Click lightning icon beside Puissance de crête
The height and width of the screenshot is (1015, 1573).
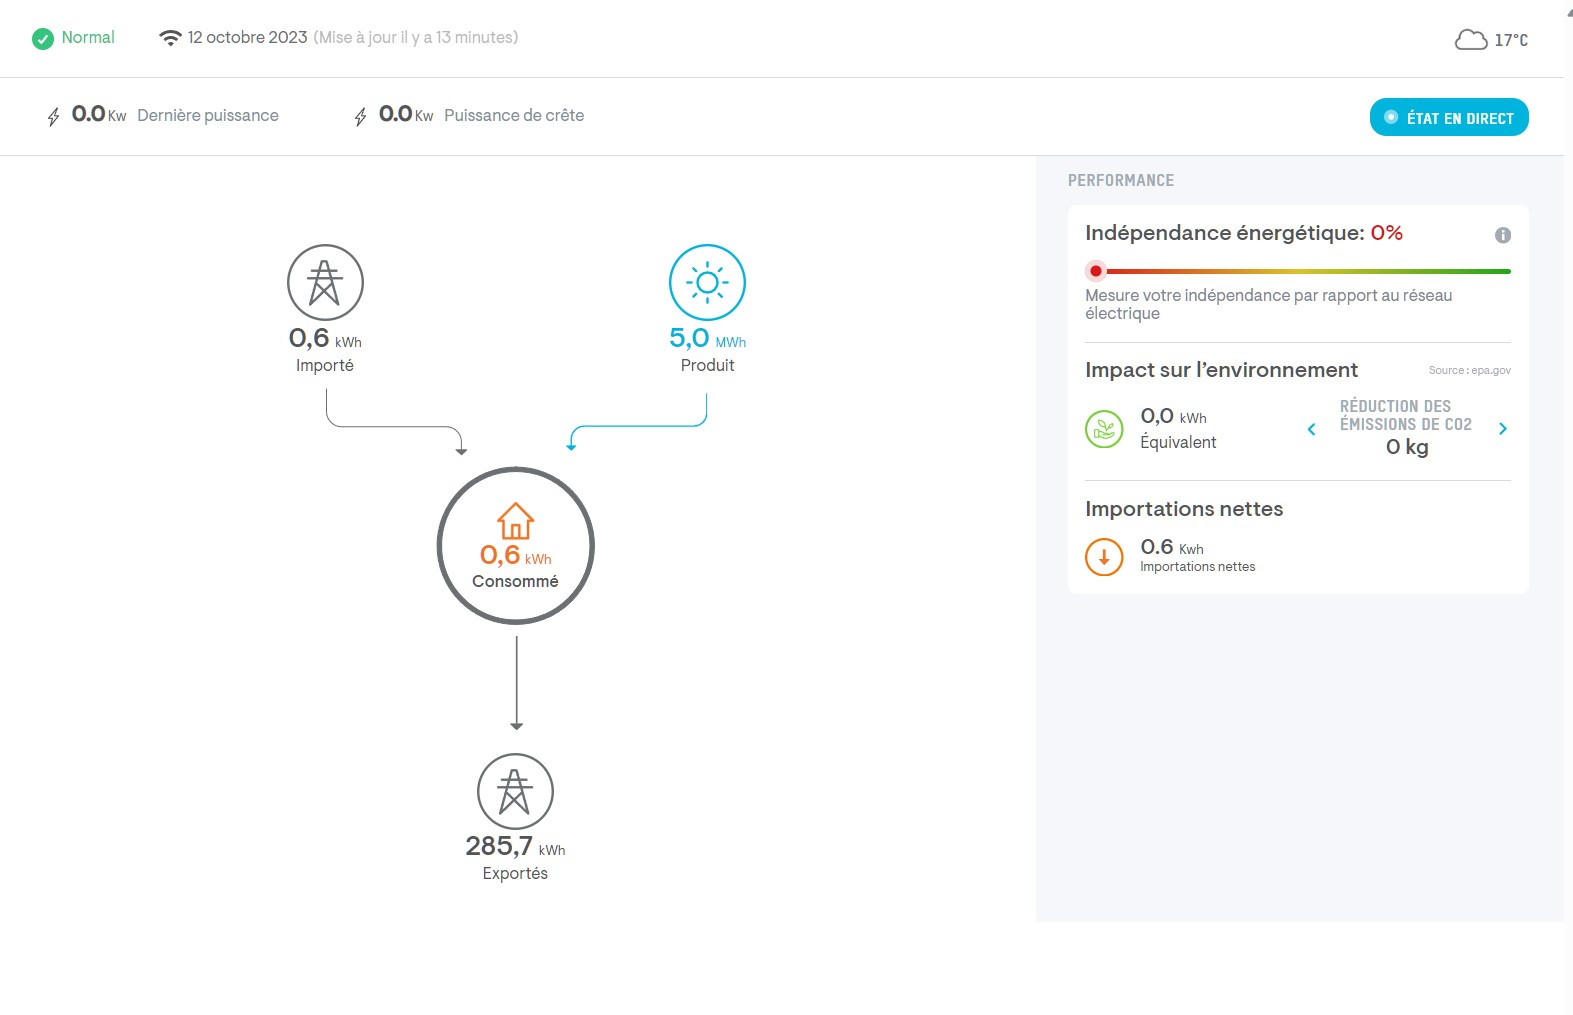(x=361, y=117)
